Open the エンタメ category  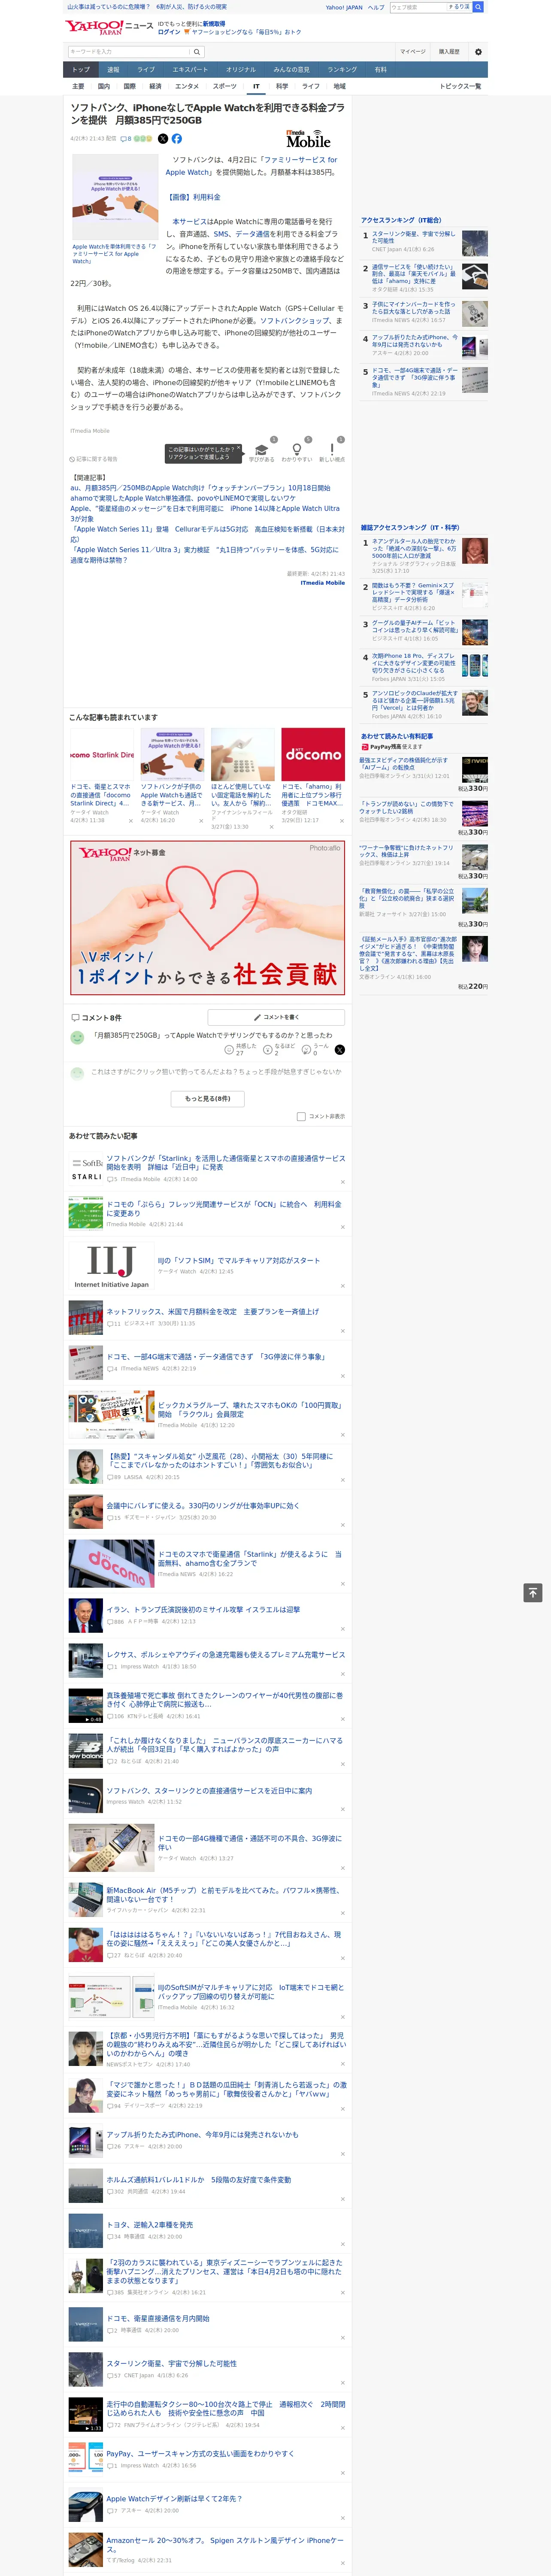tap(187, 87)
